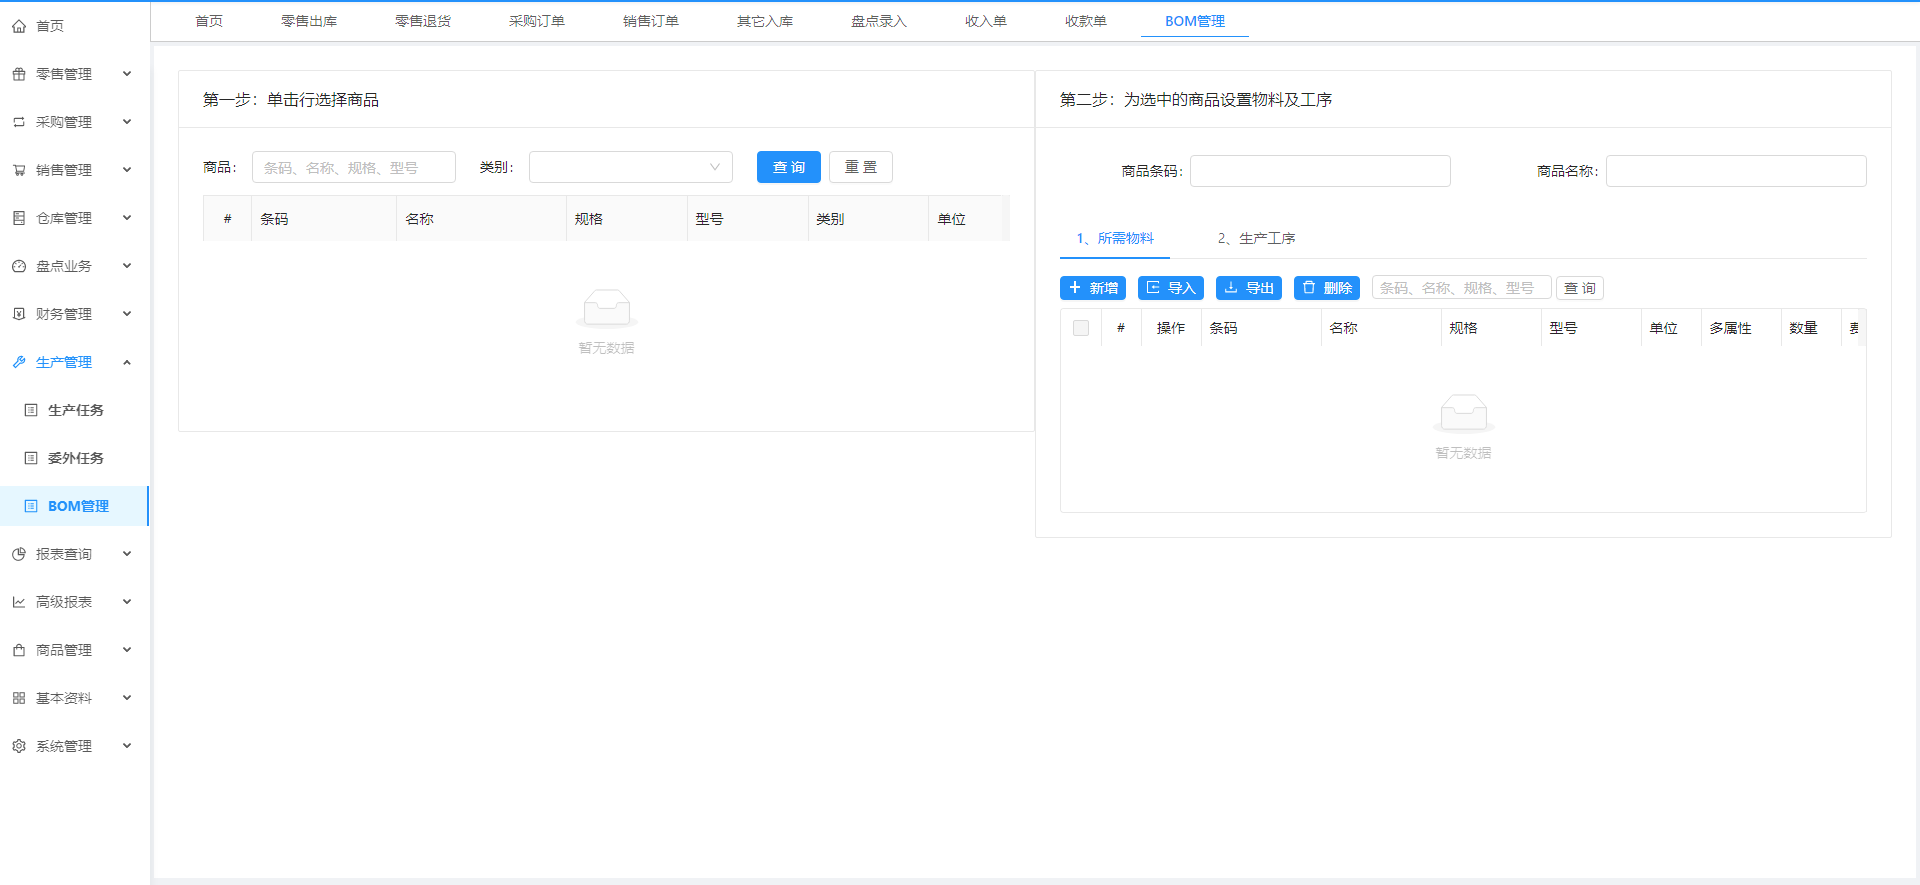The height and width of the screenshot is (885, 1920).
Task: Expand the 系统管理 chevron
Action: click(x=127, y=745)
